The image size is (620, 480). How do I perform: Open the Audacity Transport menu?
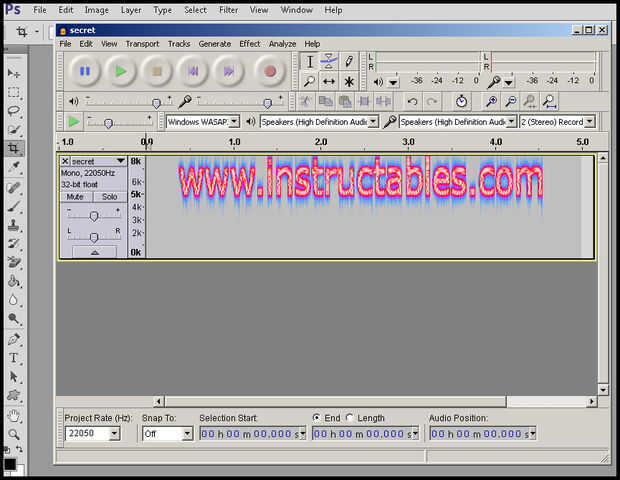coord(142,44)
